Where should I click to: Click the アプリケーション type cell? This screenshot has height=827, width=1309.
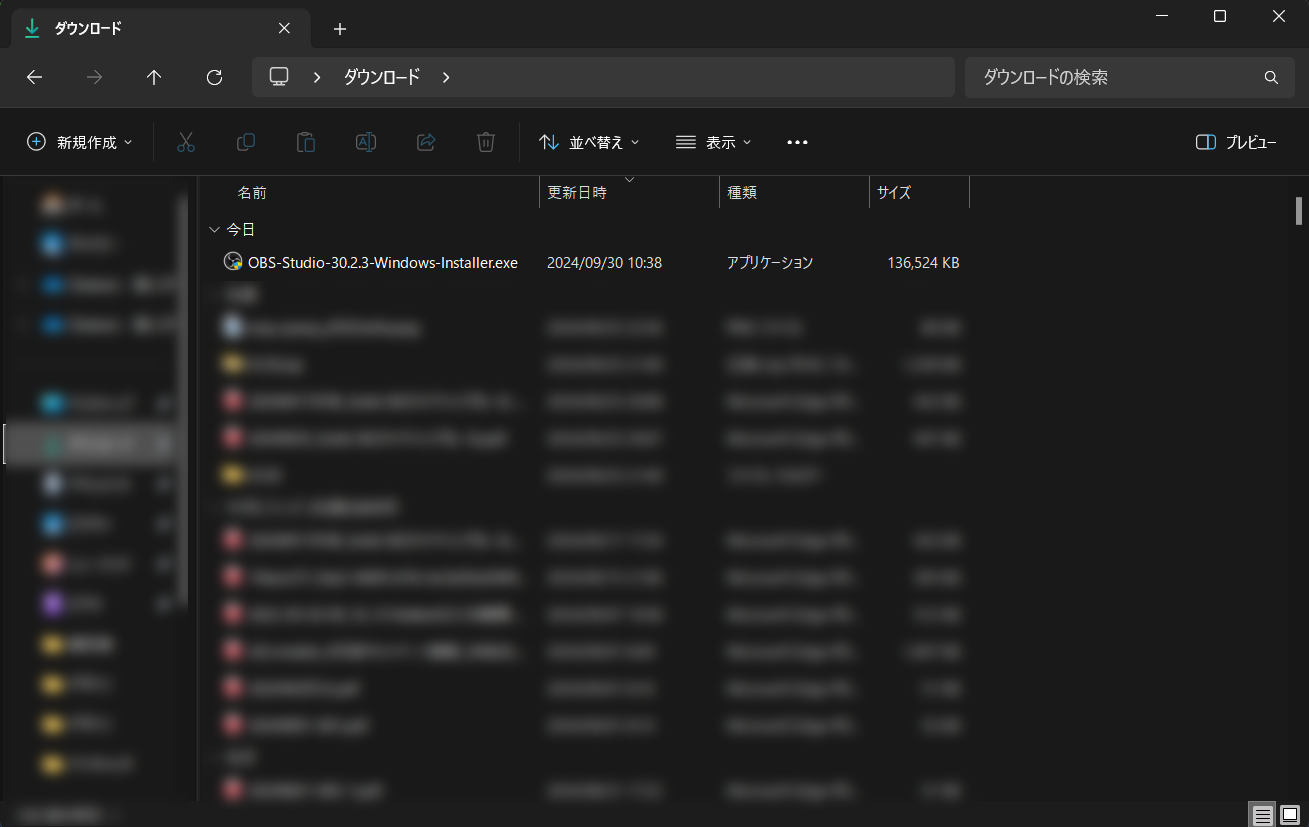[x=770, y=262]
